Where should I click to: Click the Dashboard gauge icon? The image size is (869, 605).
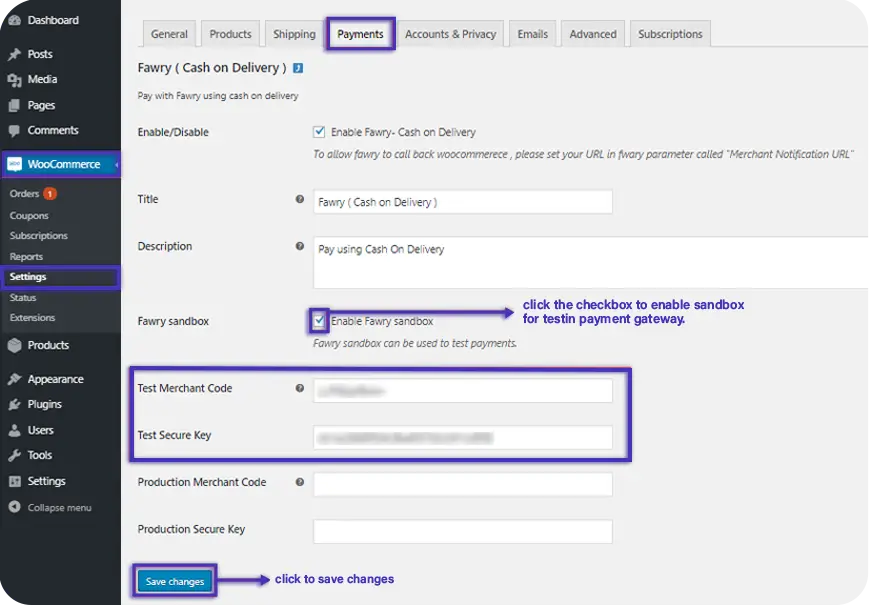(15, 20)
